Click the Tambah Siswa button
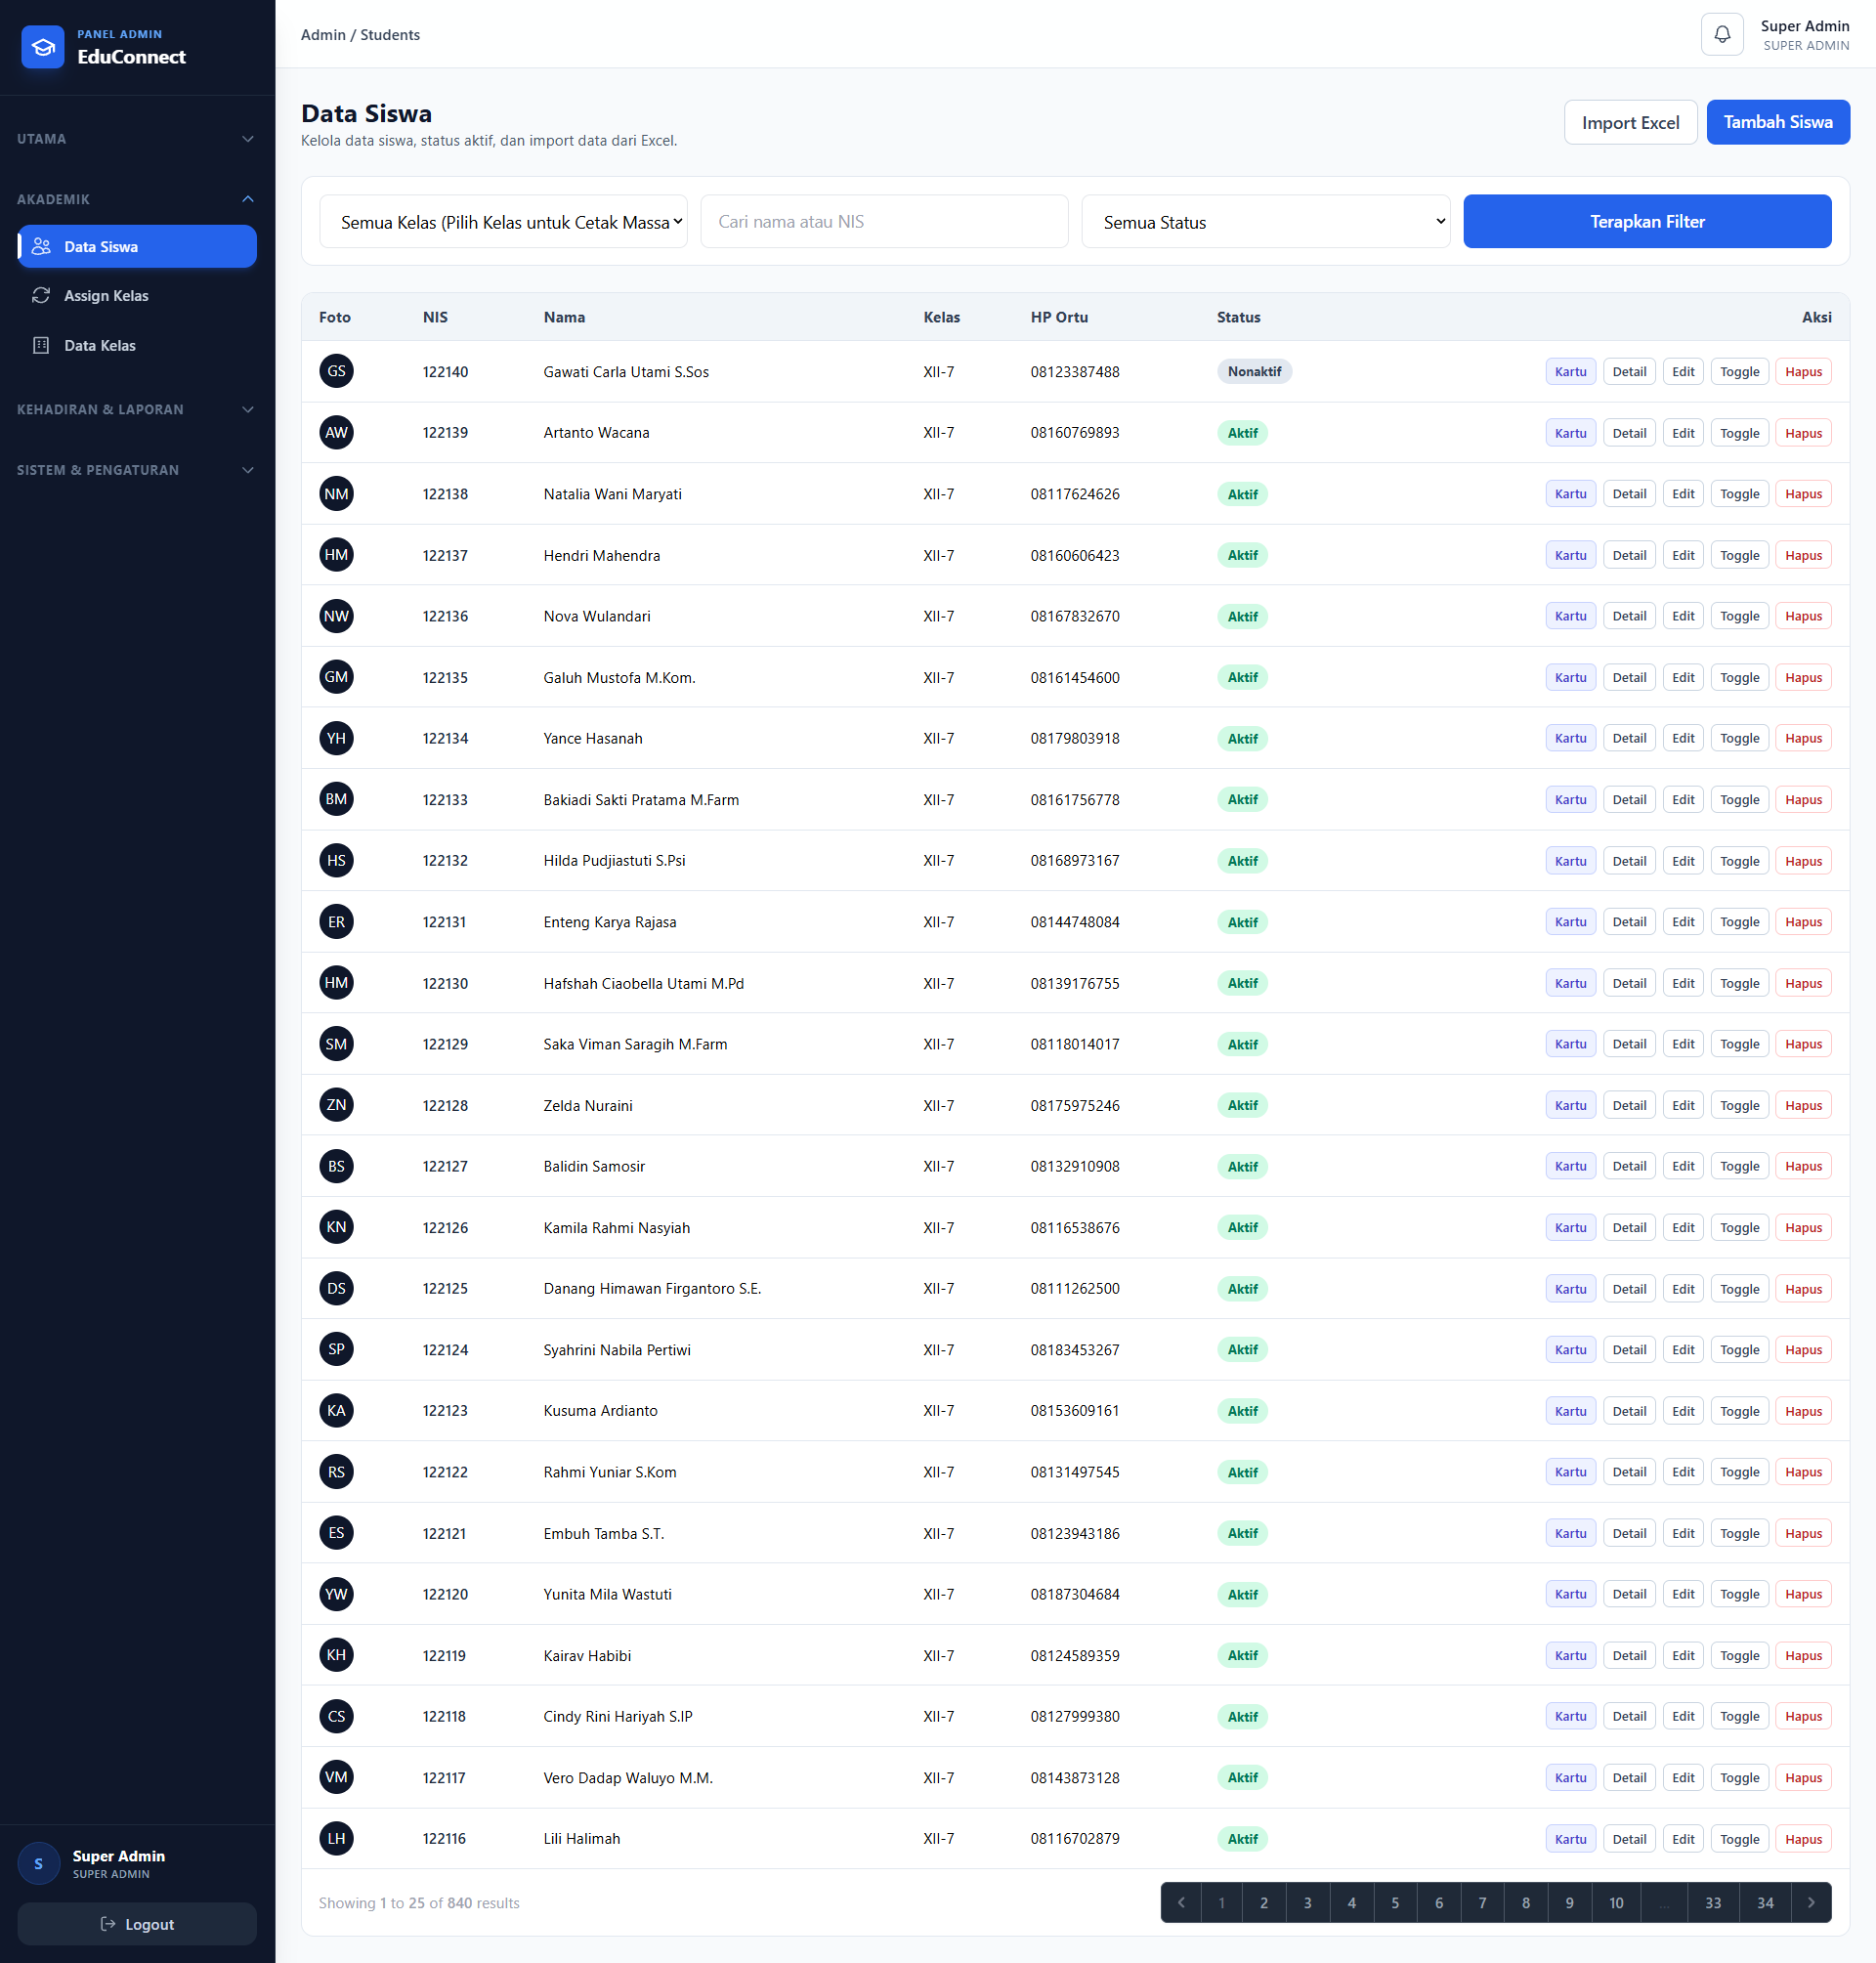1876x1963 pixels. [x=1777, y=122]
